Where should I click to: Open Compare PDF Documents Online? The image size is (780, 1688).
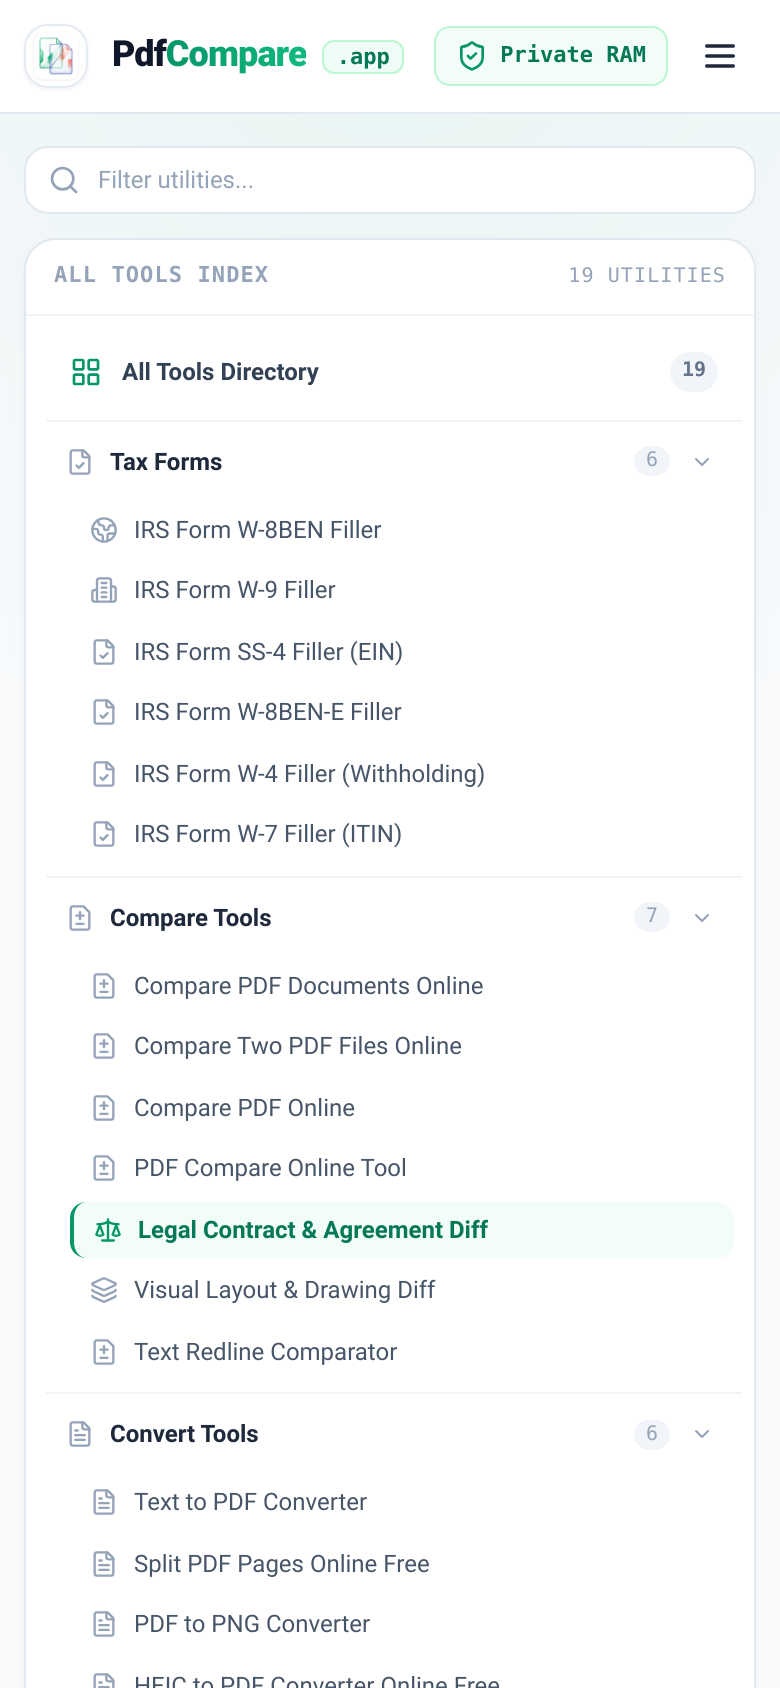[x=402, y=986]
